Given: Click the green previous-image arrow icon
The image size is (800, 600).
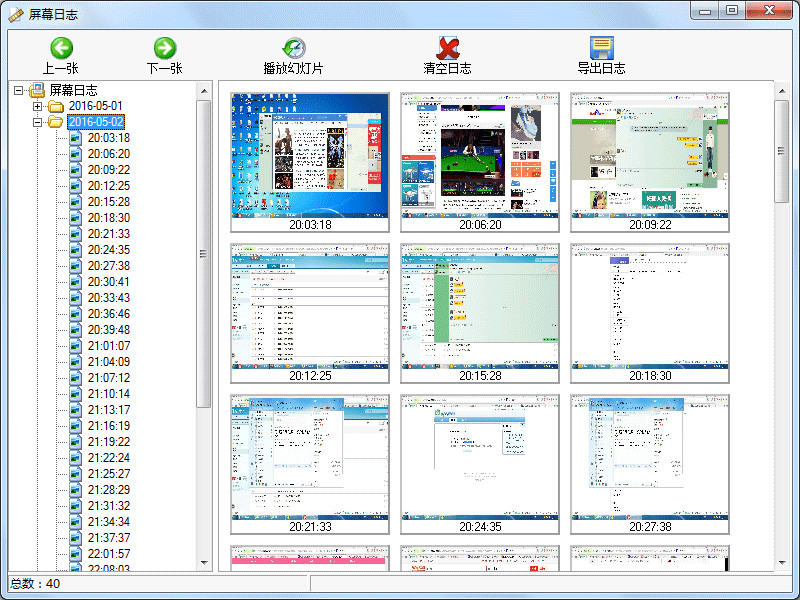Looking at the screenshot, I should point(61,48).
